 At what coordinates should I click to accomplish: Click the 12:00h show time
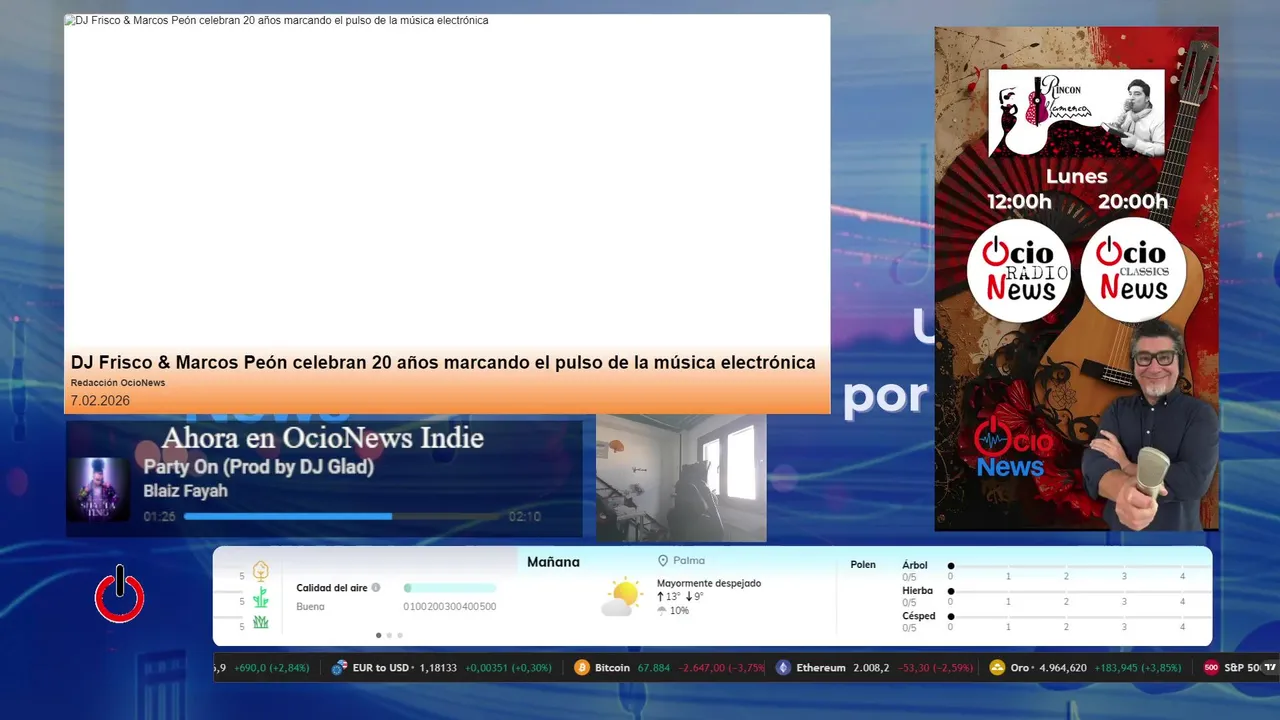[x=1019, y=202]
